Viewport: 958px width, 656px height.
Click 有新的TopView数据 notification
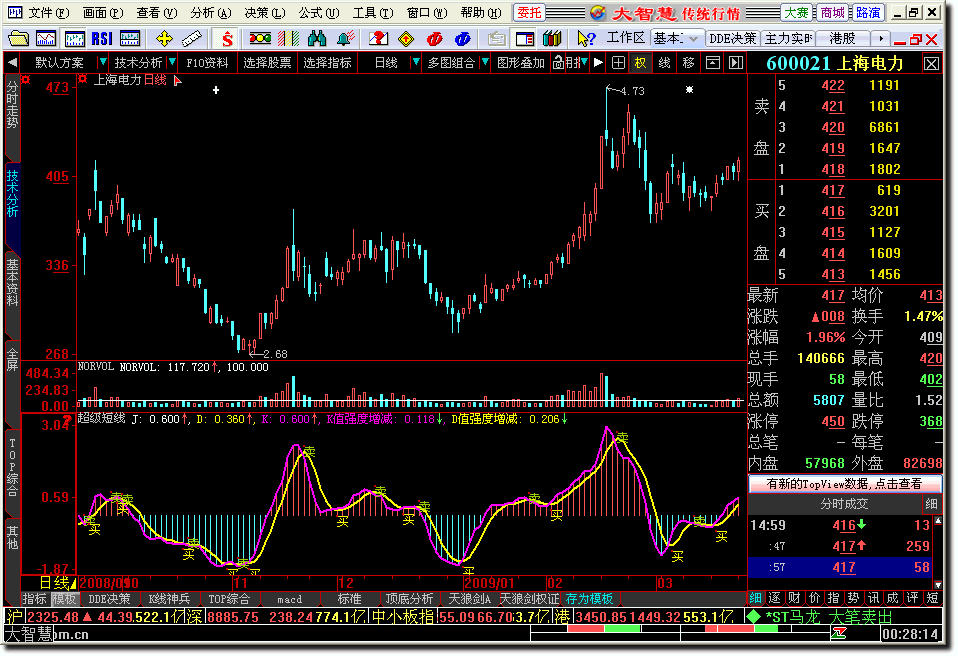(x=844, y=484)
